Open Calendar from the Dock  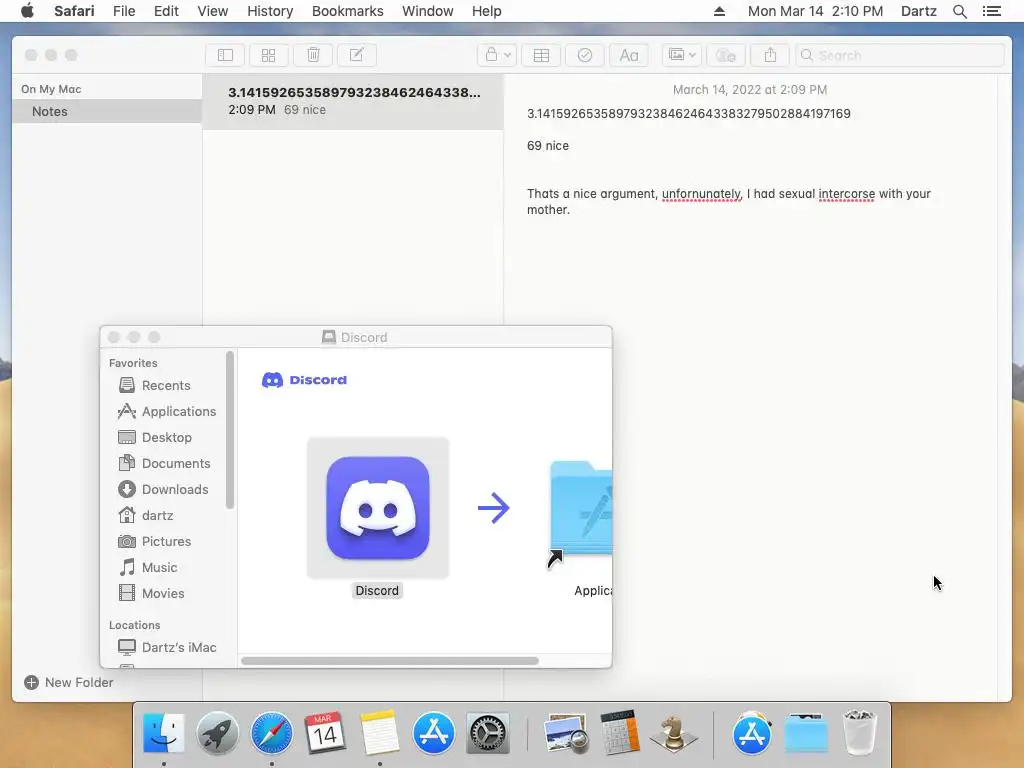[x=325, y=733]
